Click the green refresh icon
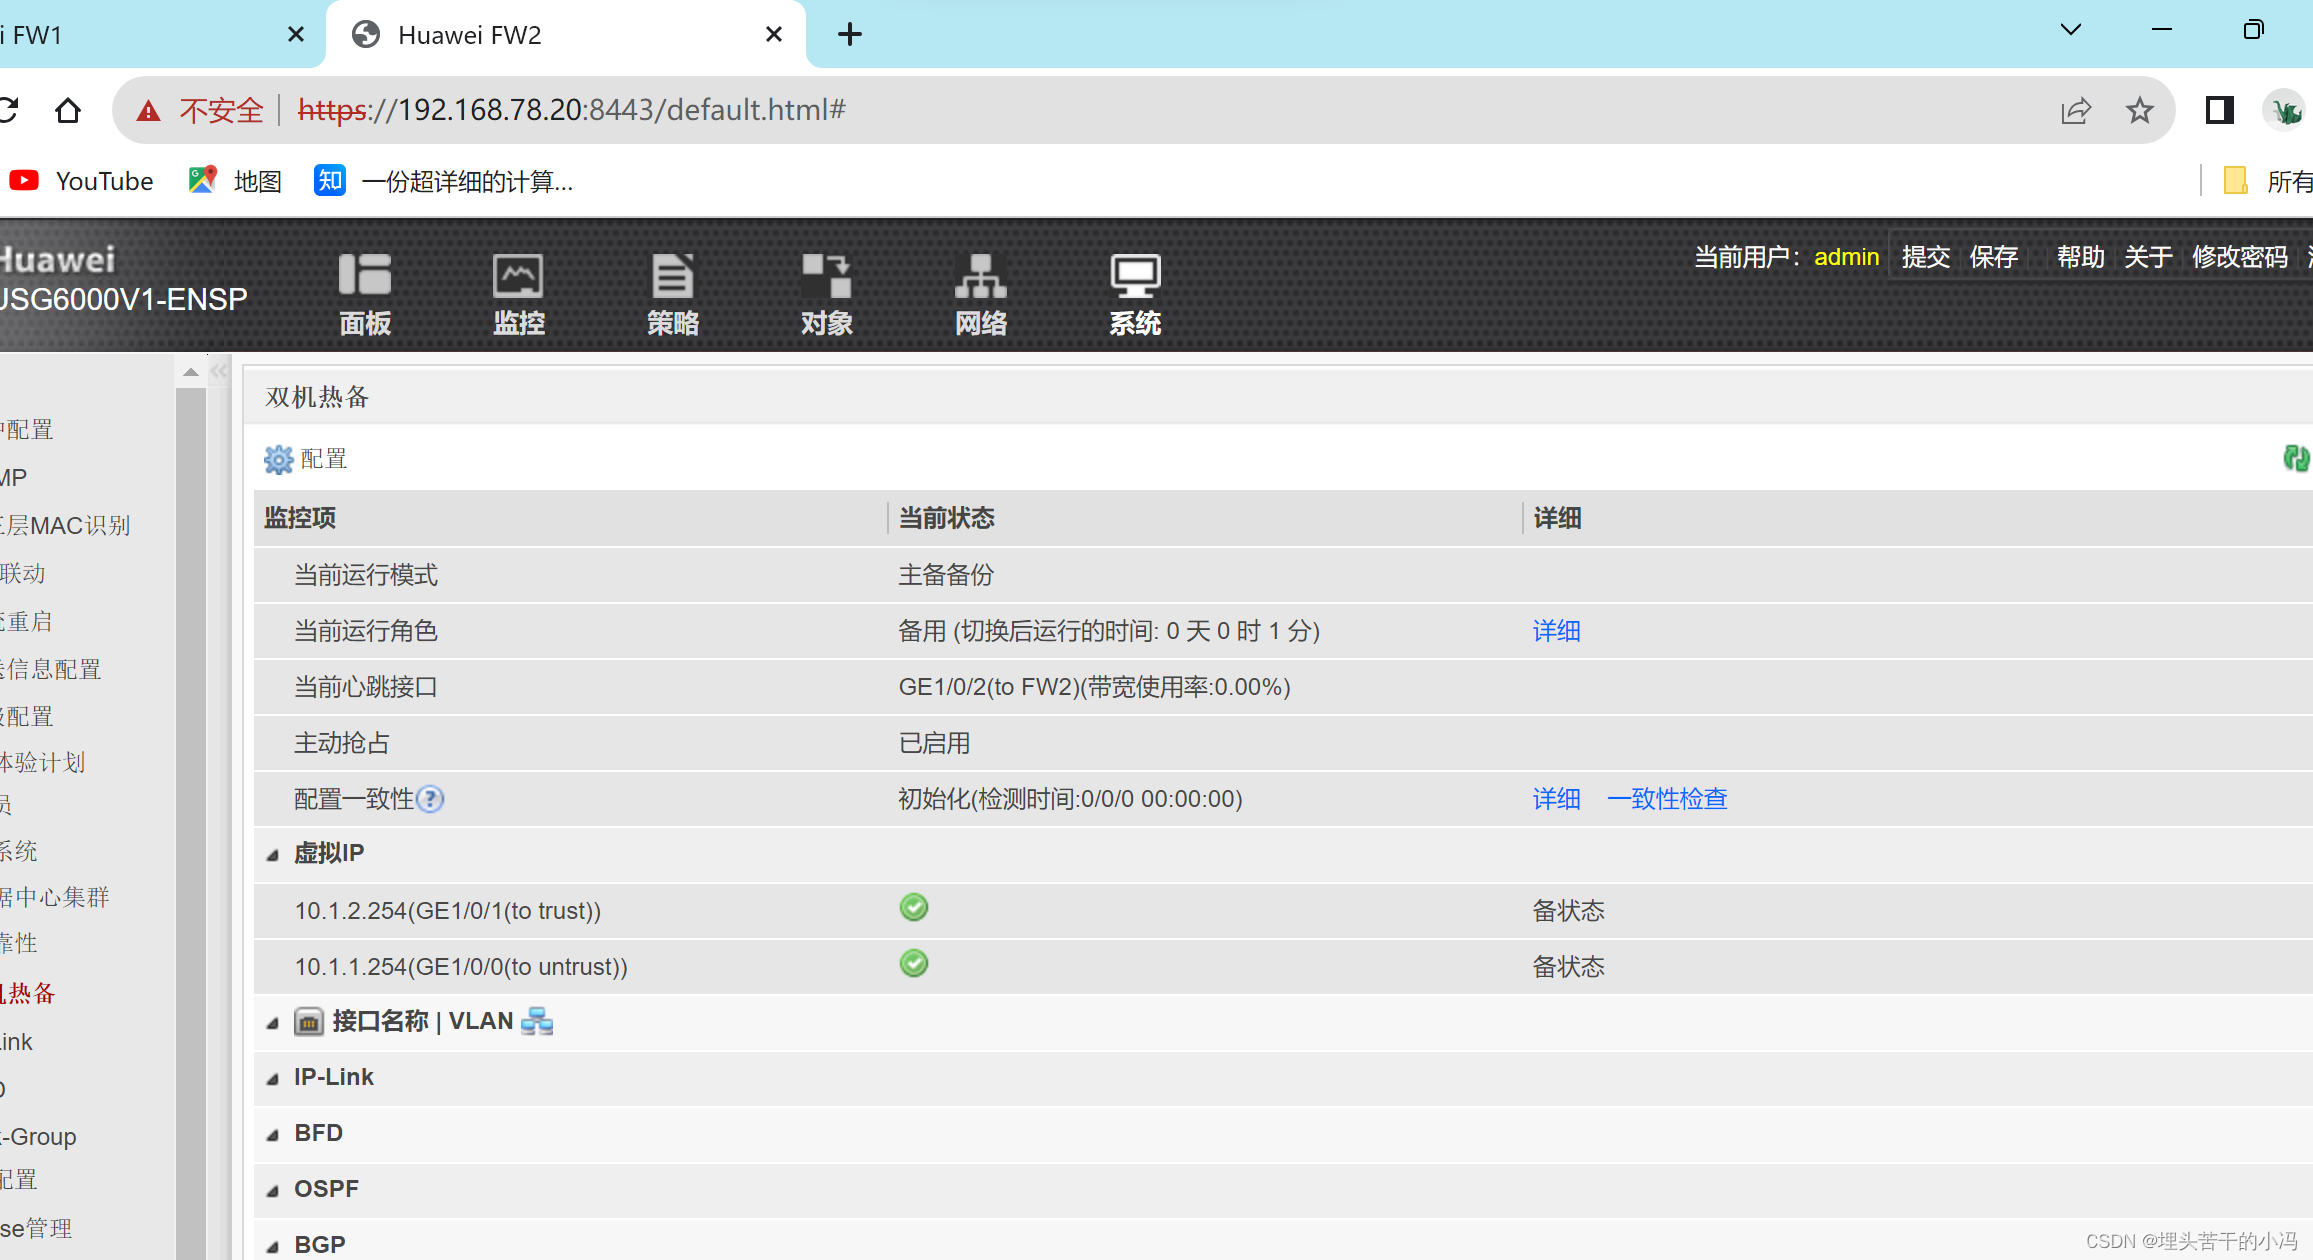Screen dimensions: 2313x1260 (x=2295, y=459)
